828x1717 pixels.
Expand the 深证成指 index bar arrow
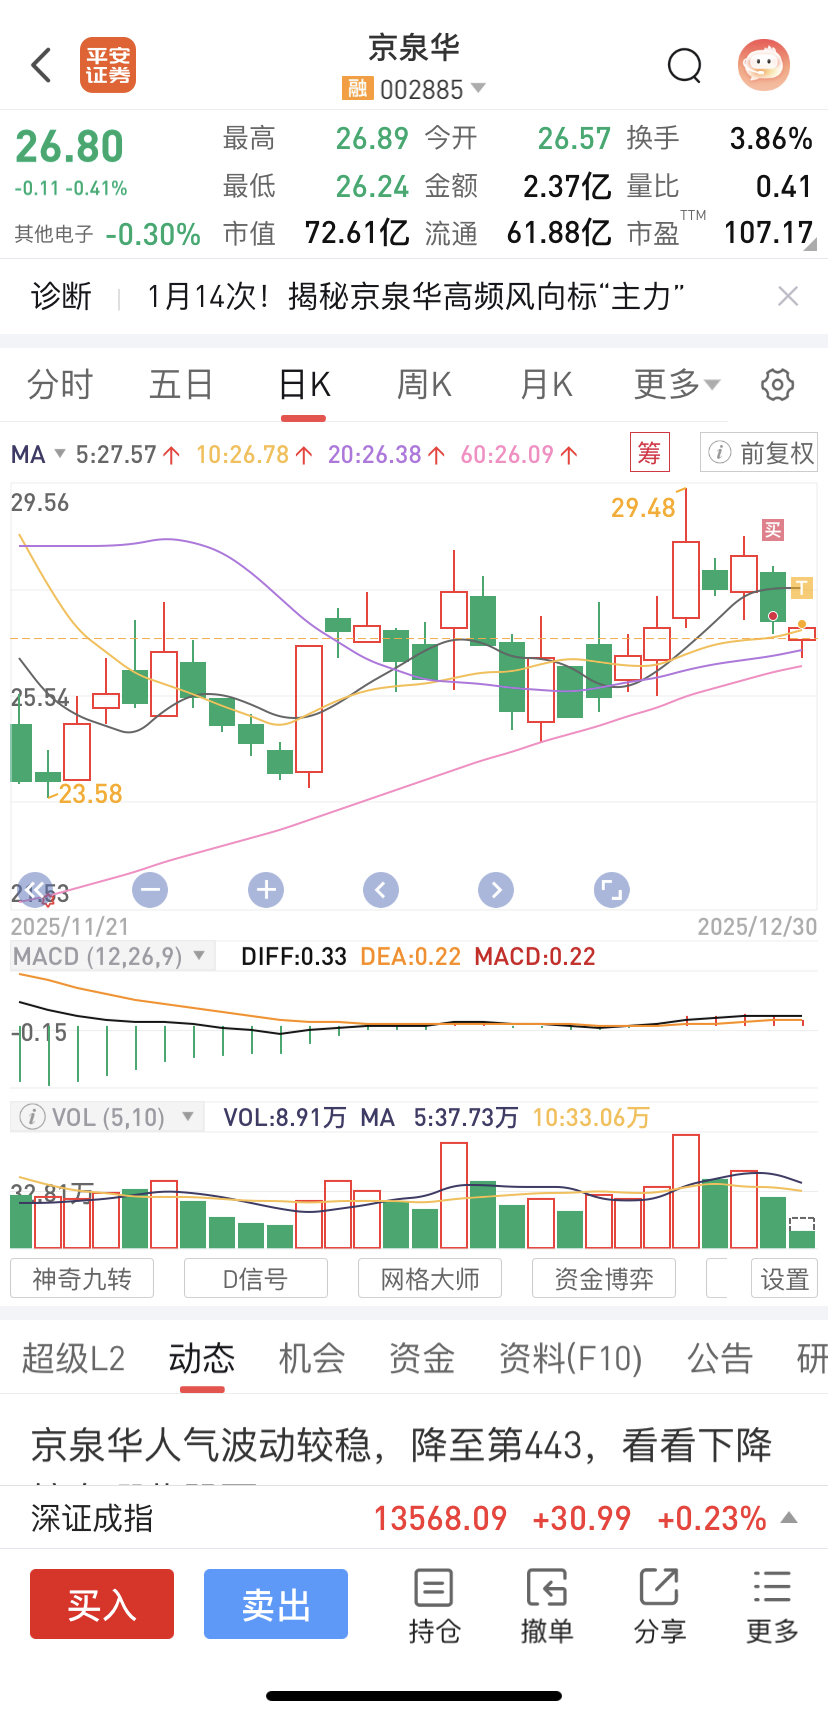tap(789, 1518)
